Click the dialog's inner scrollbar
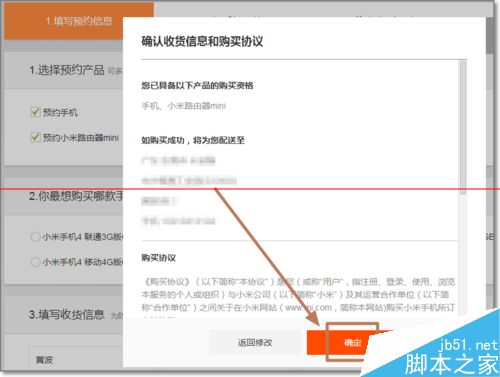 pyautogui.click(x=463, y=127)
